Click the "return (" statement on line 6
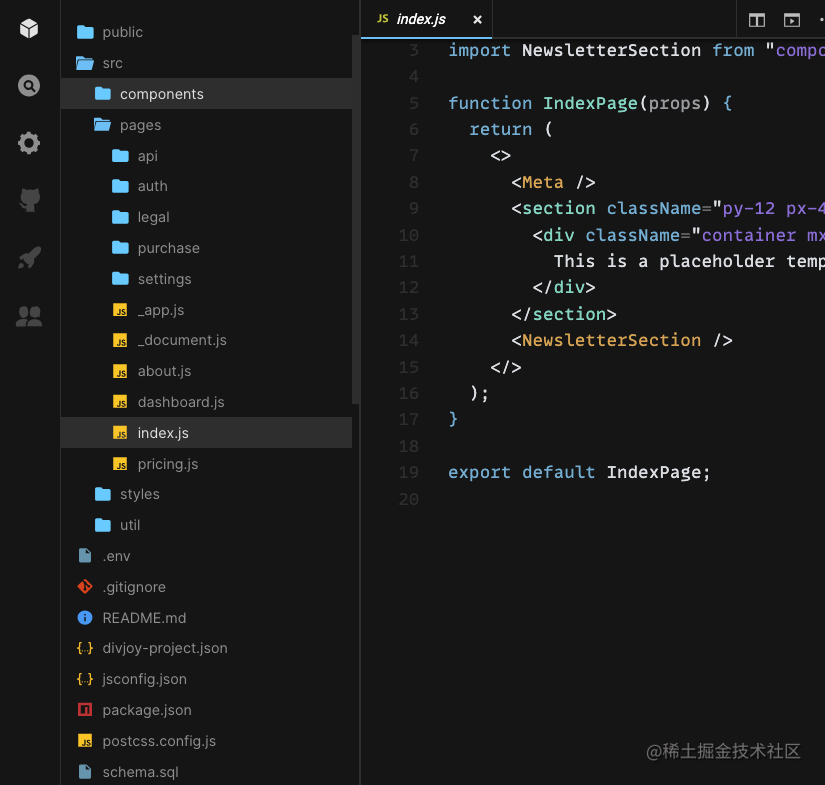The height and width of the screenshot is (785, 825). [511, 129]
